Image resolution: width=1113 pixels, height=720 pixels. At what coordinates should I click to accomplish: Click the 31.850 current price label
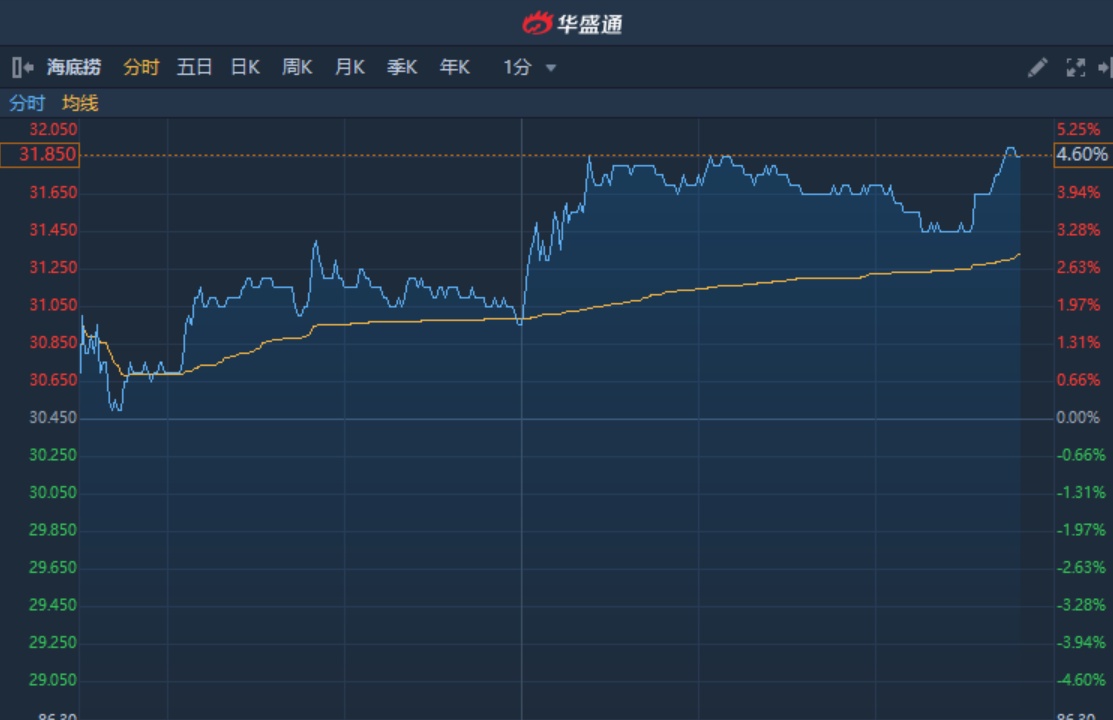pos(40,155)
